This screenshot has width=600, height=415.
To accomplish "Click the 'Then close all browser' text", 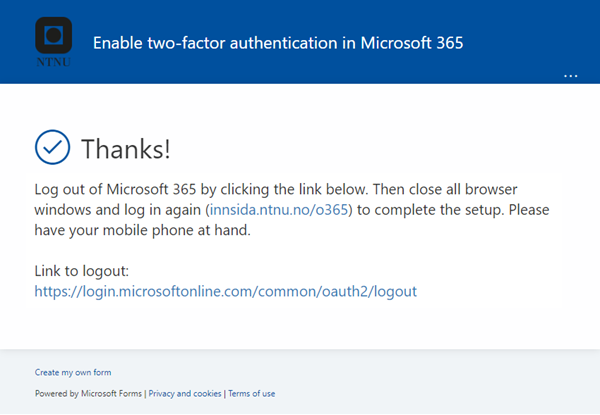I will click(445, 189).
